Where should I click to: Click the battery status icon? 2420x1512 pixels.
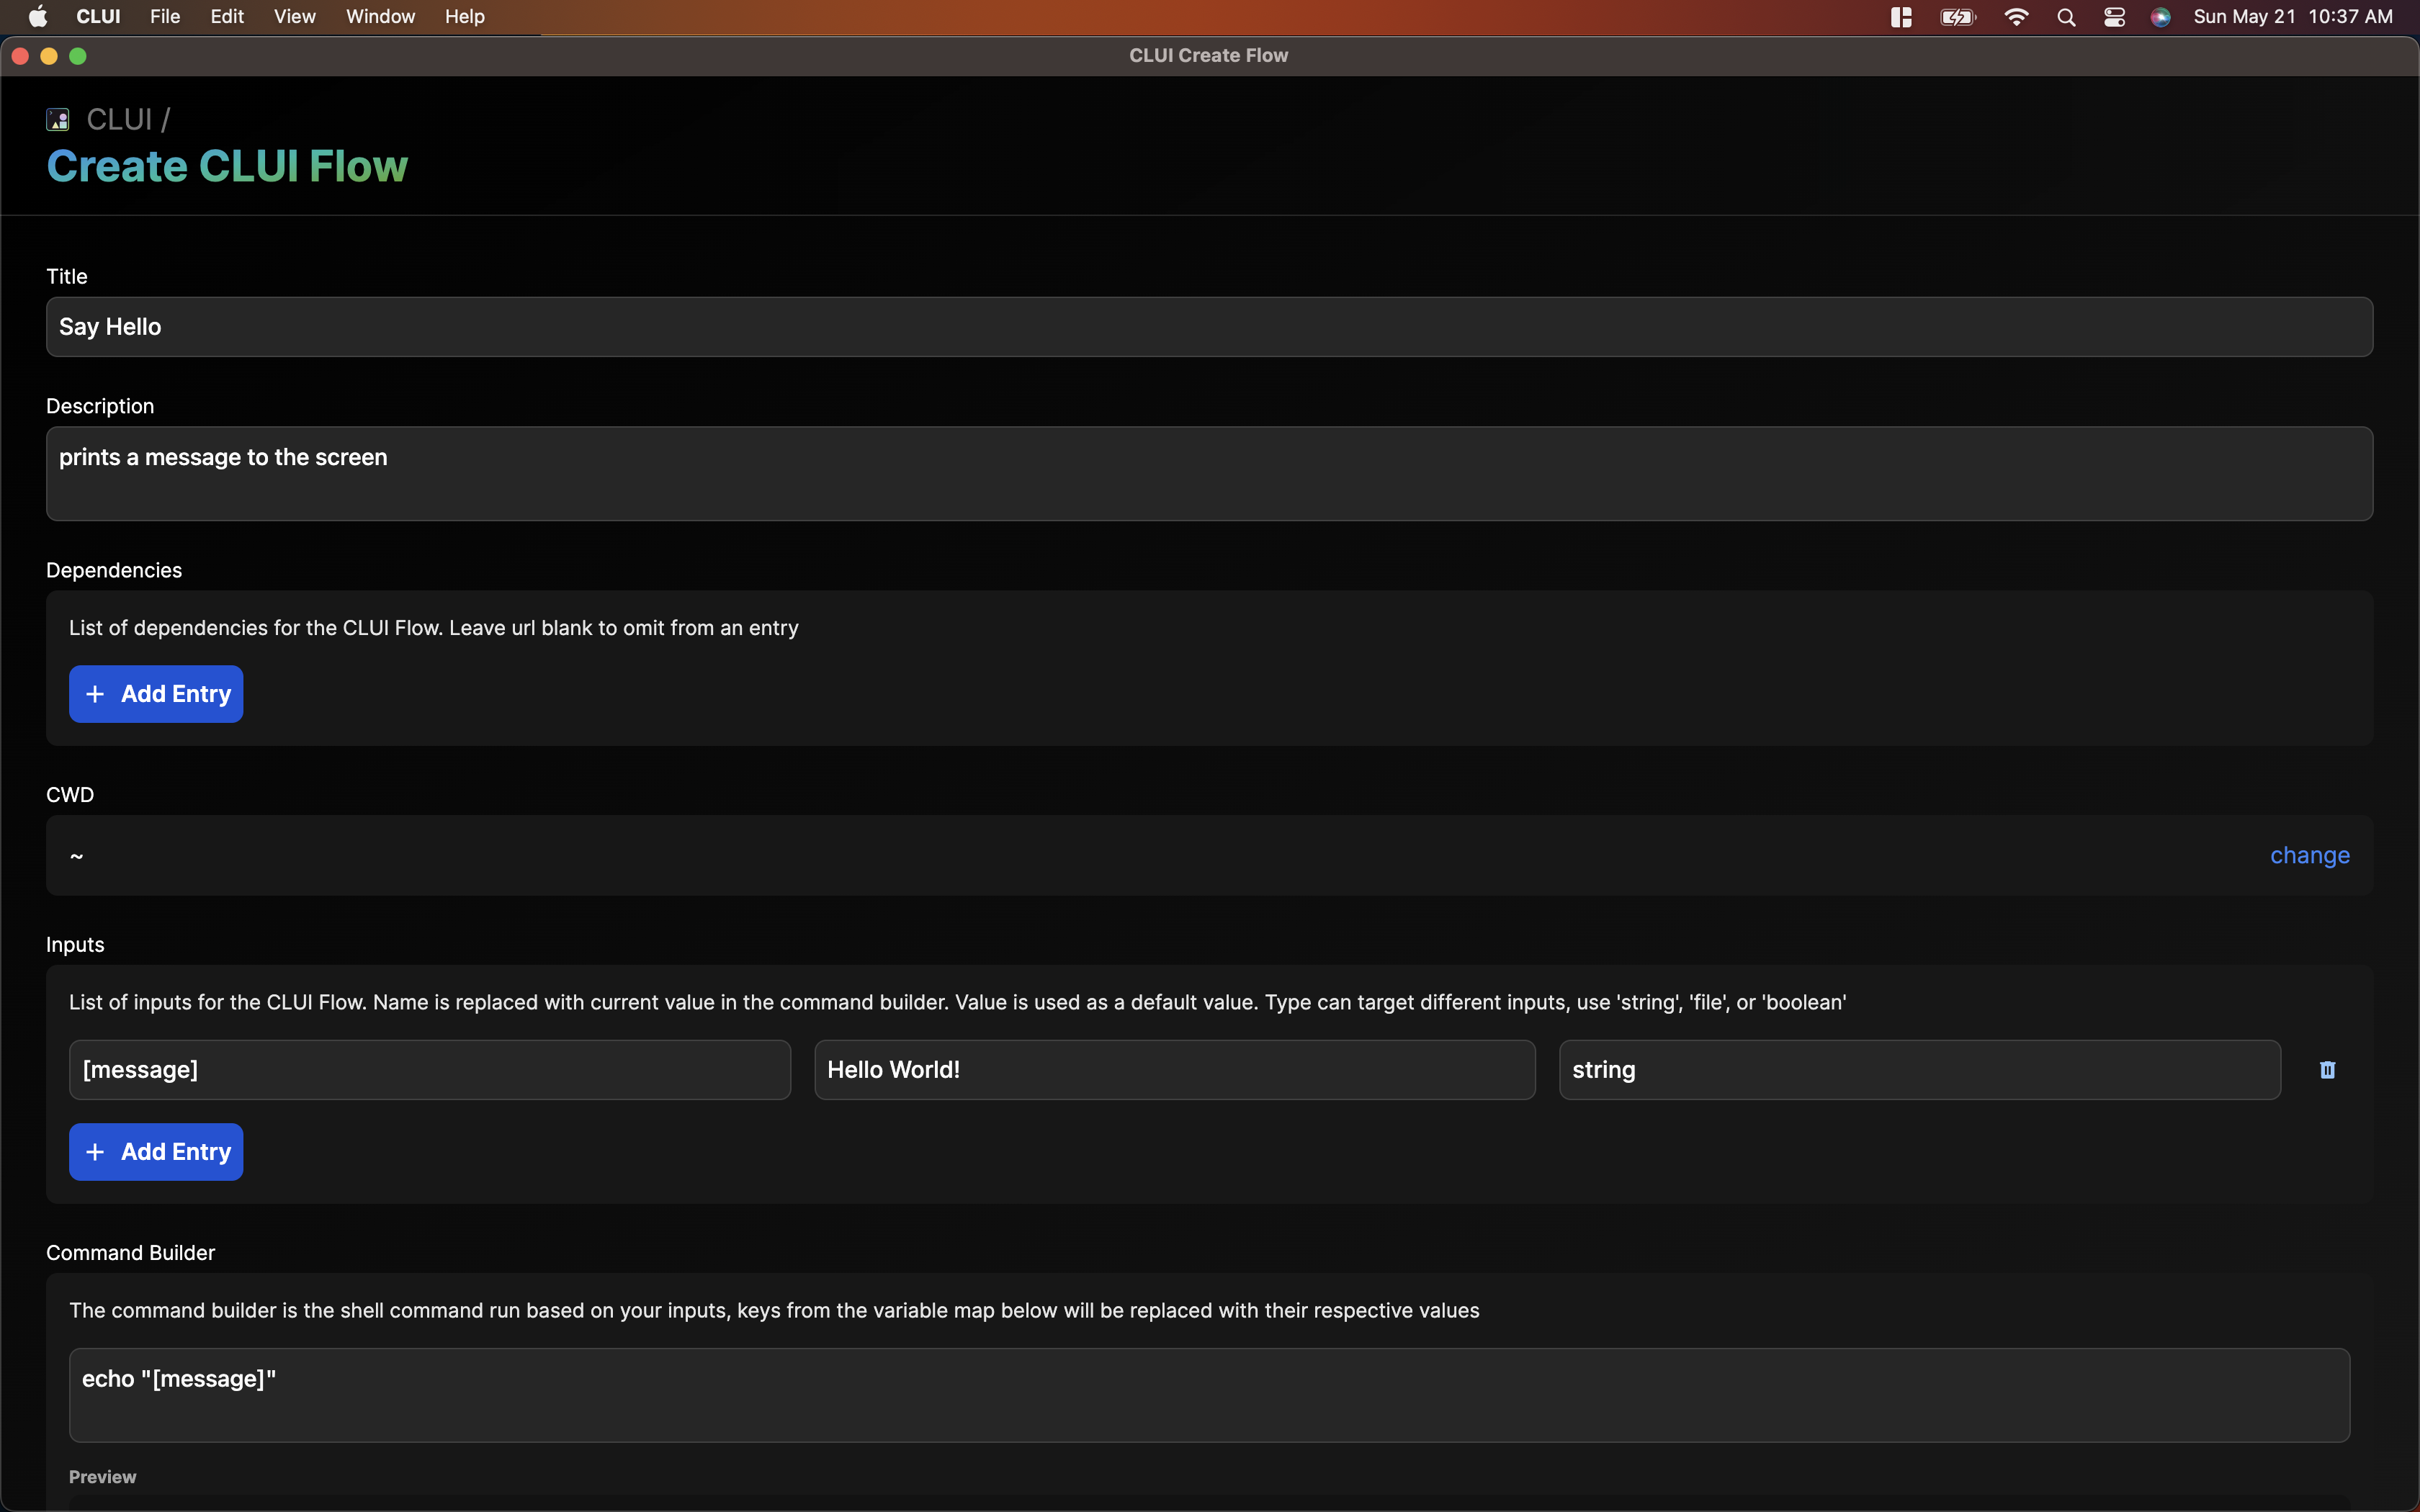click(x=1958, y=17)
